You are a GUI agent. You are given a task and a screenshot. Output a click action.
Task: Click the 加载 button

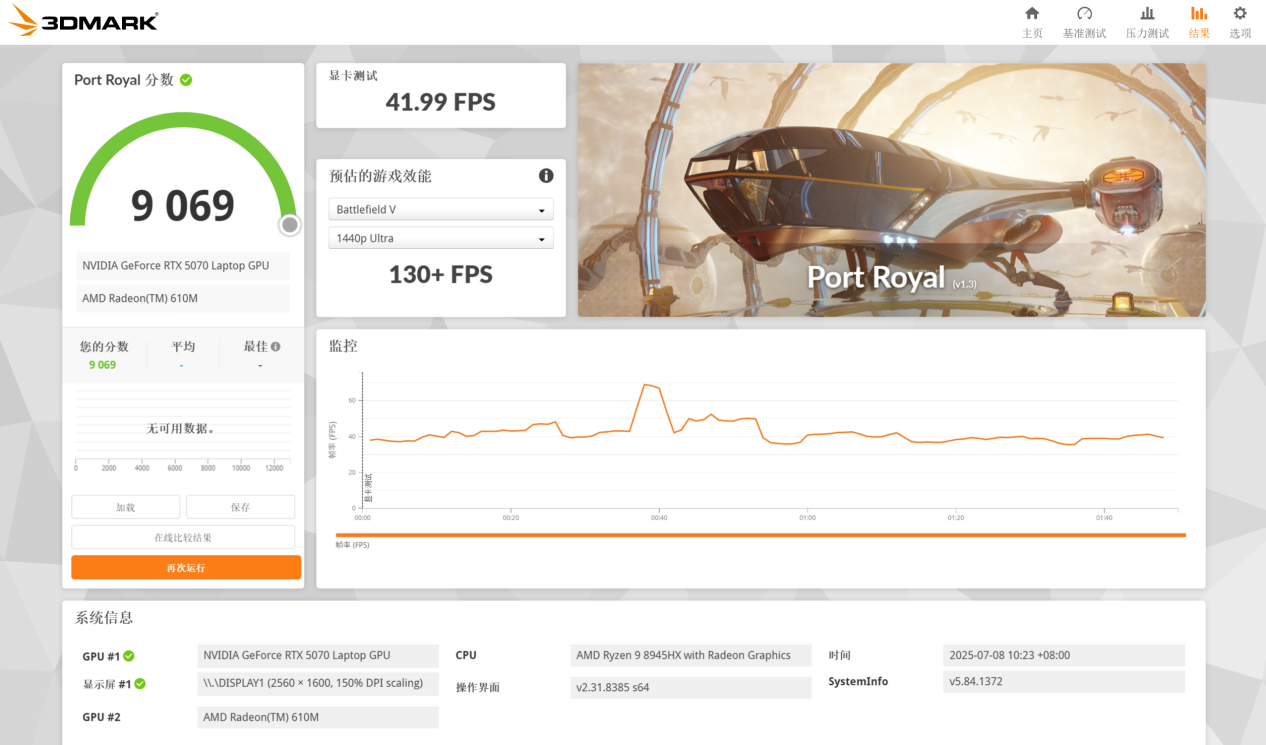[125, 507]
